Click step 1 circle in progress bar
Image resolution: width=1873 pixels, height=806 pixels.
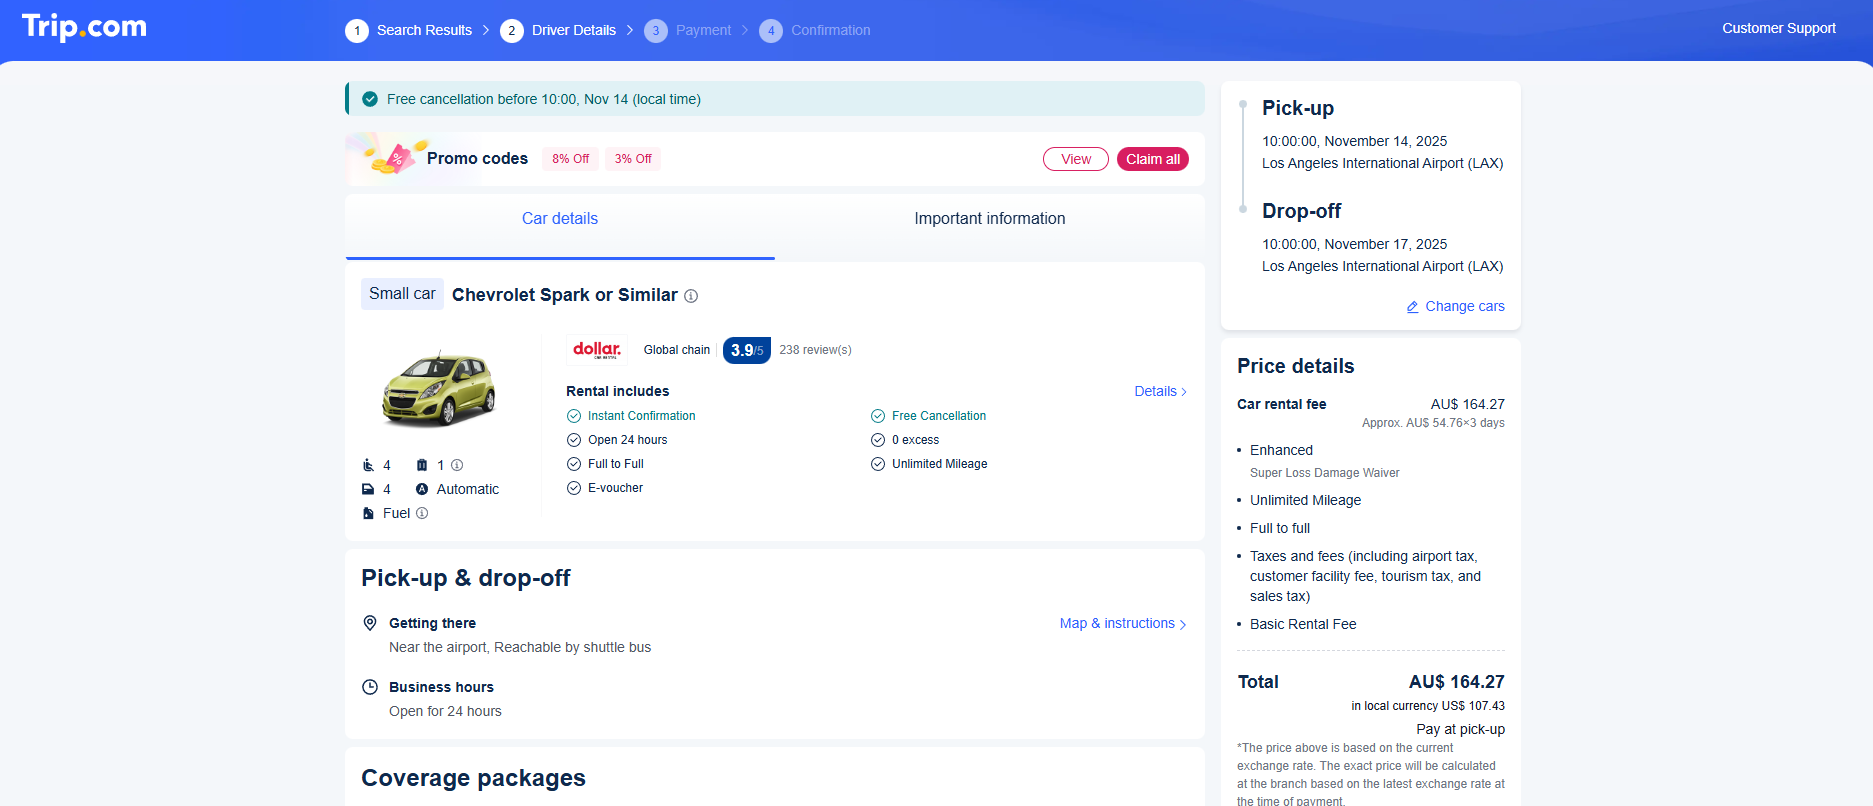(x=357, y=31)
